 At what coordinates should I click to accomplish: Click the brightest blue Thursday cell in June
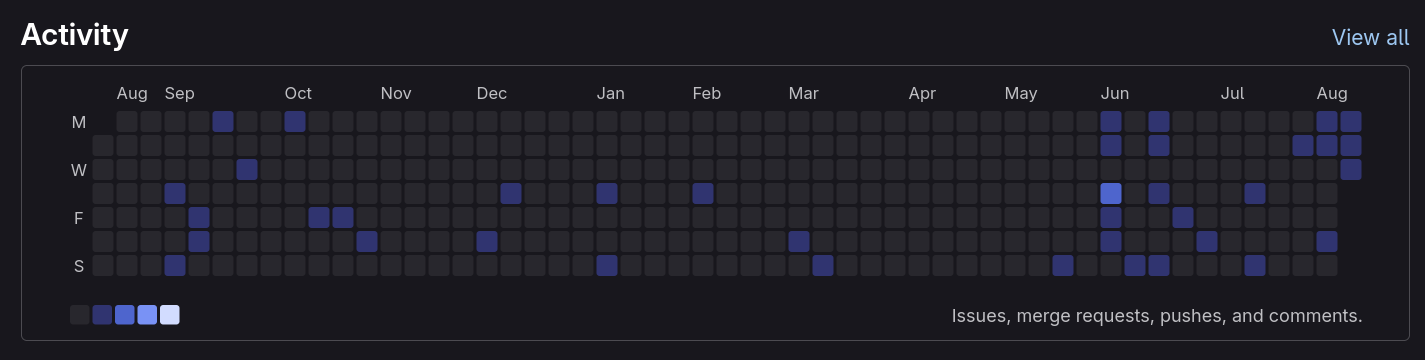[1111, 193]
